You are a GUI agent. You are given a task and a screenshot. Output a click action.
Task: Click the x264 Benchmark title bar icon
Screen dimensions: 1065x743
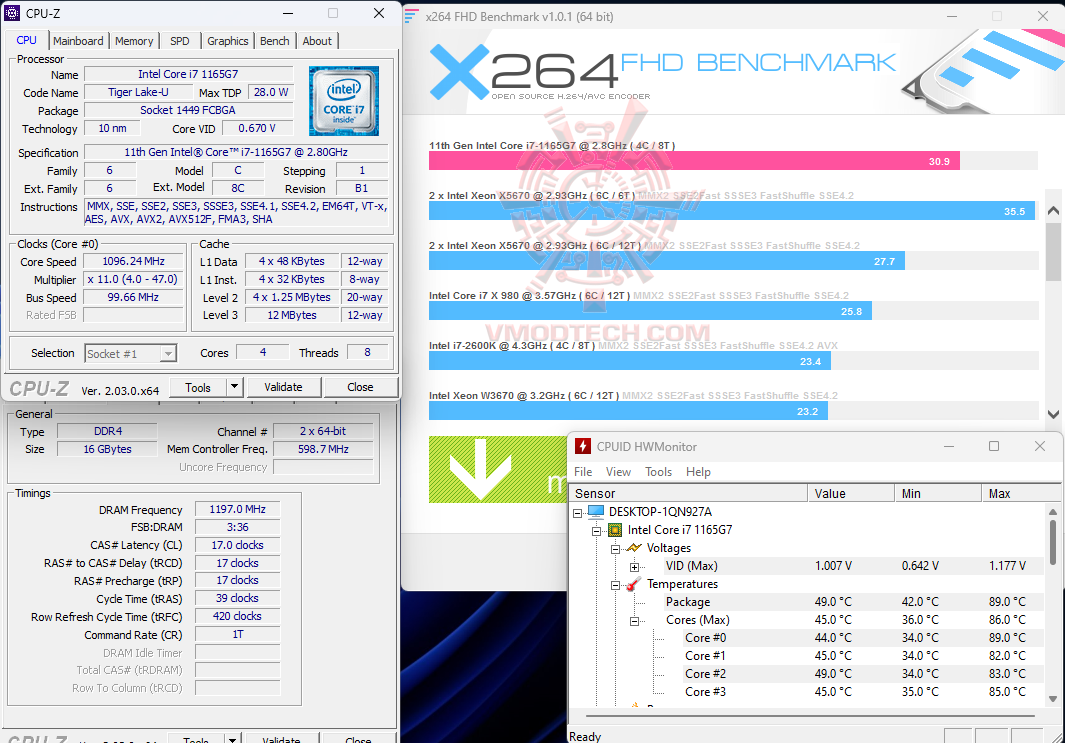(x=410, y=16)
